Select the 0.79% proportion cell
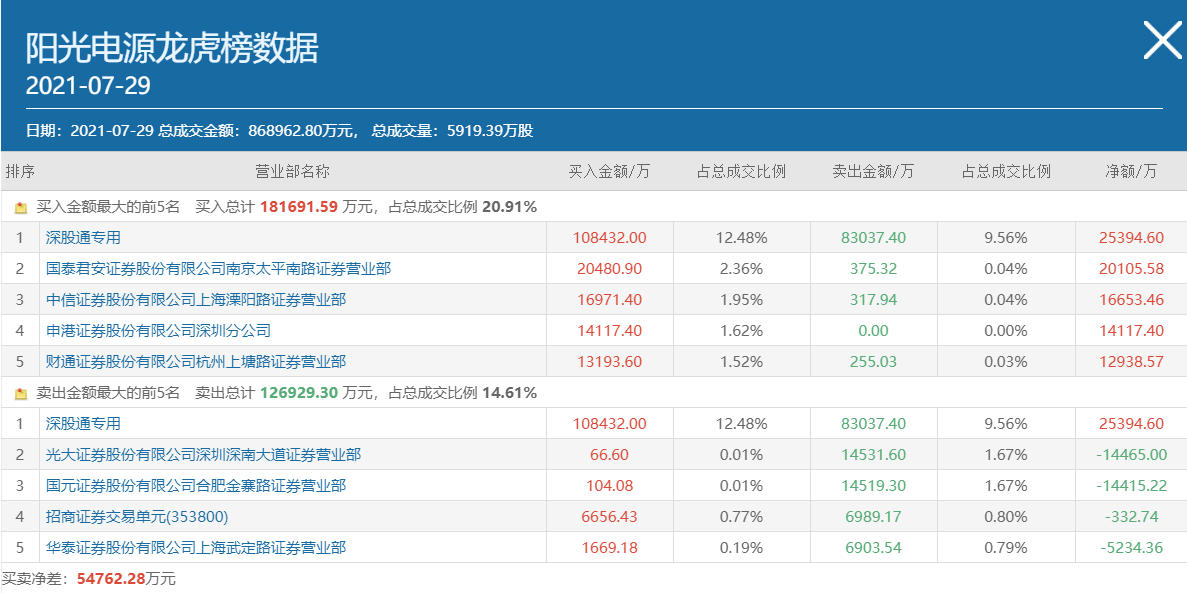The height and width of the screenshot is (593, 1187). pos(1005,548)
